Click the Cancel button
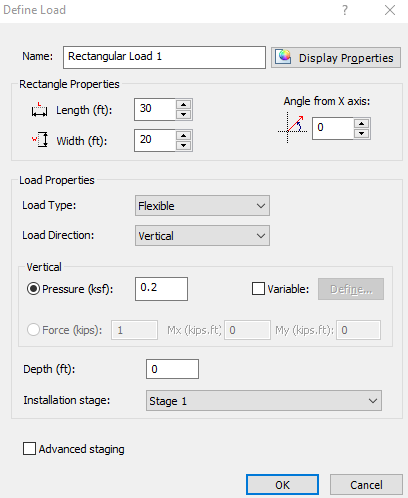 366,485
